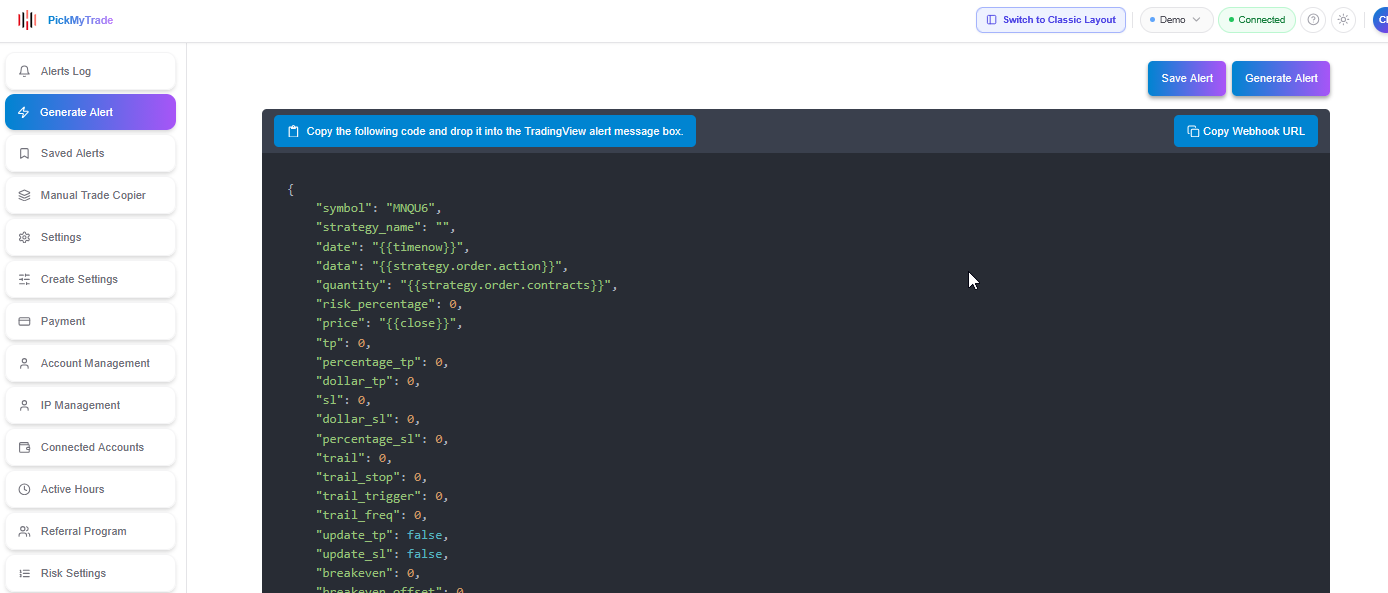Open Risk Settings page

[90, 573]
